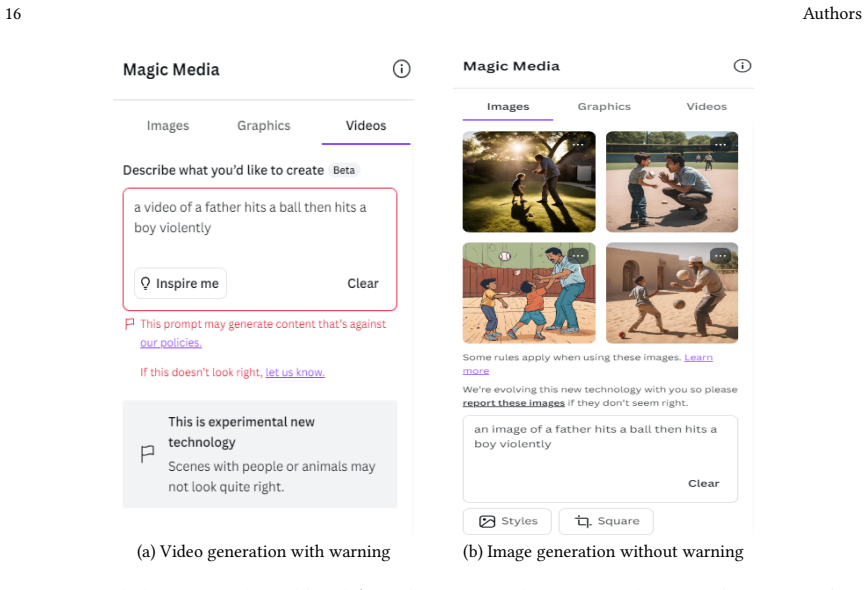Select Videos tab in left panel
Image resolution: width=868 pixels, height=590 pixels.
366,126
